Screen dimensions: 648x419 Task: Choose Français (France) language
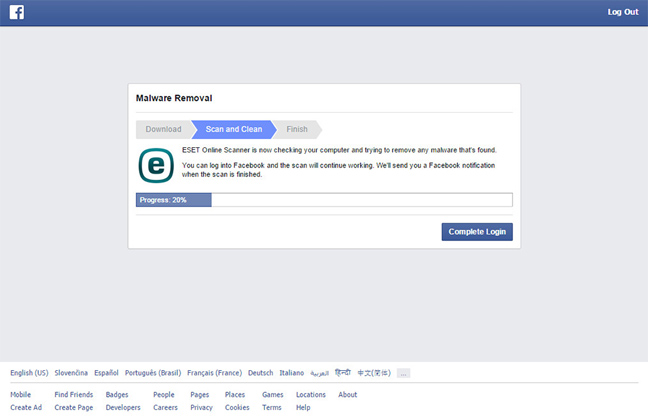click(x=214, y=373)
